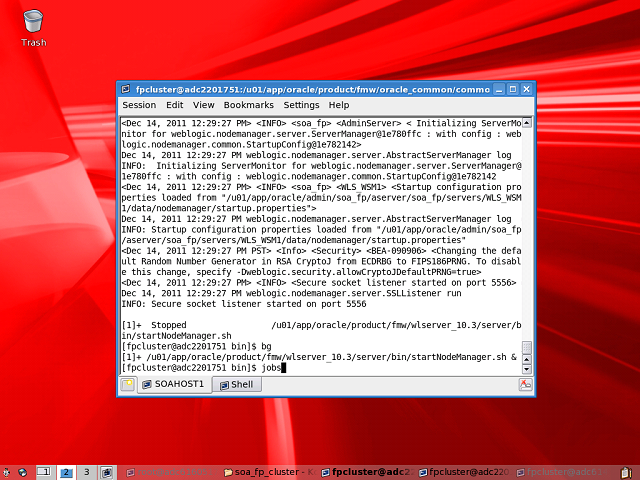This screenshot has width=640, height=480.
Task: Open the Trash icon on the desktop
Action: [33, 28]
